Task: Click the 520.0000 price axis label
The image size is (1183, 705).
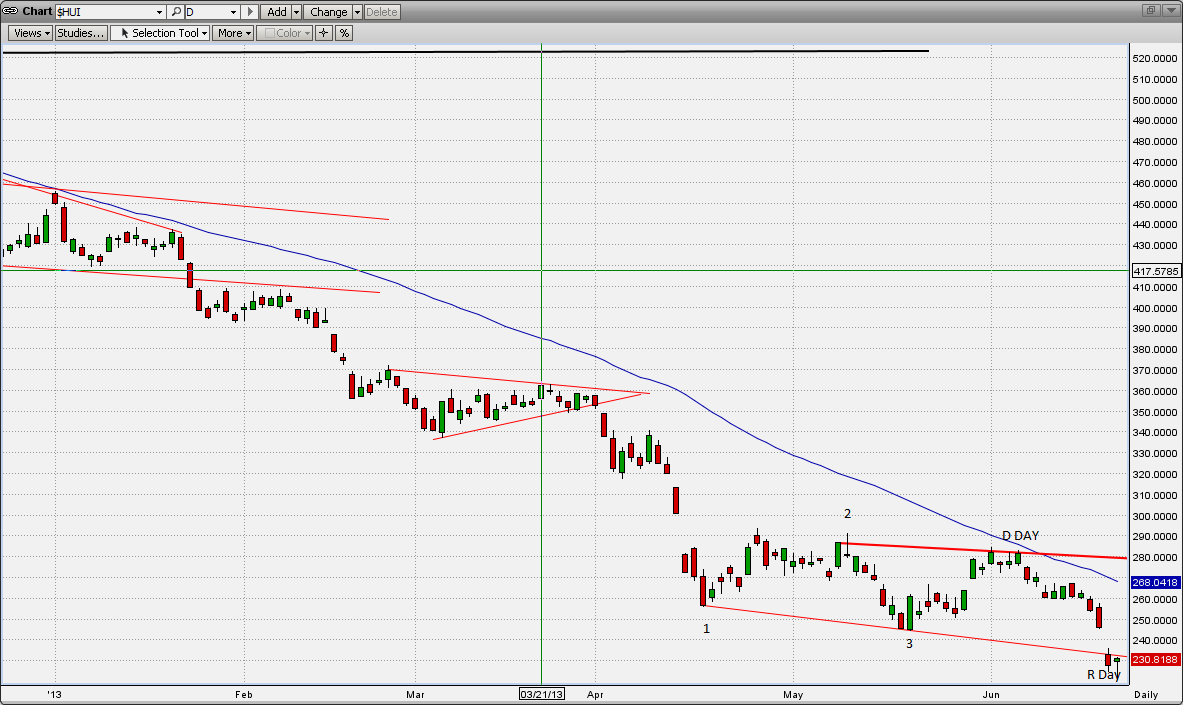Action: 1156,58
